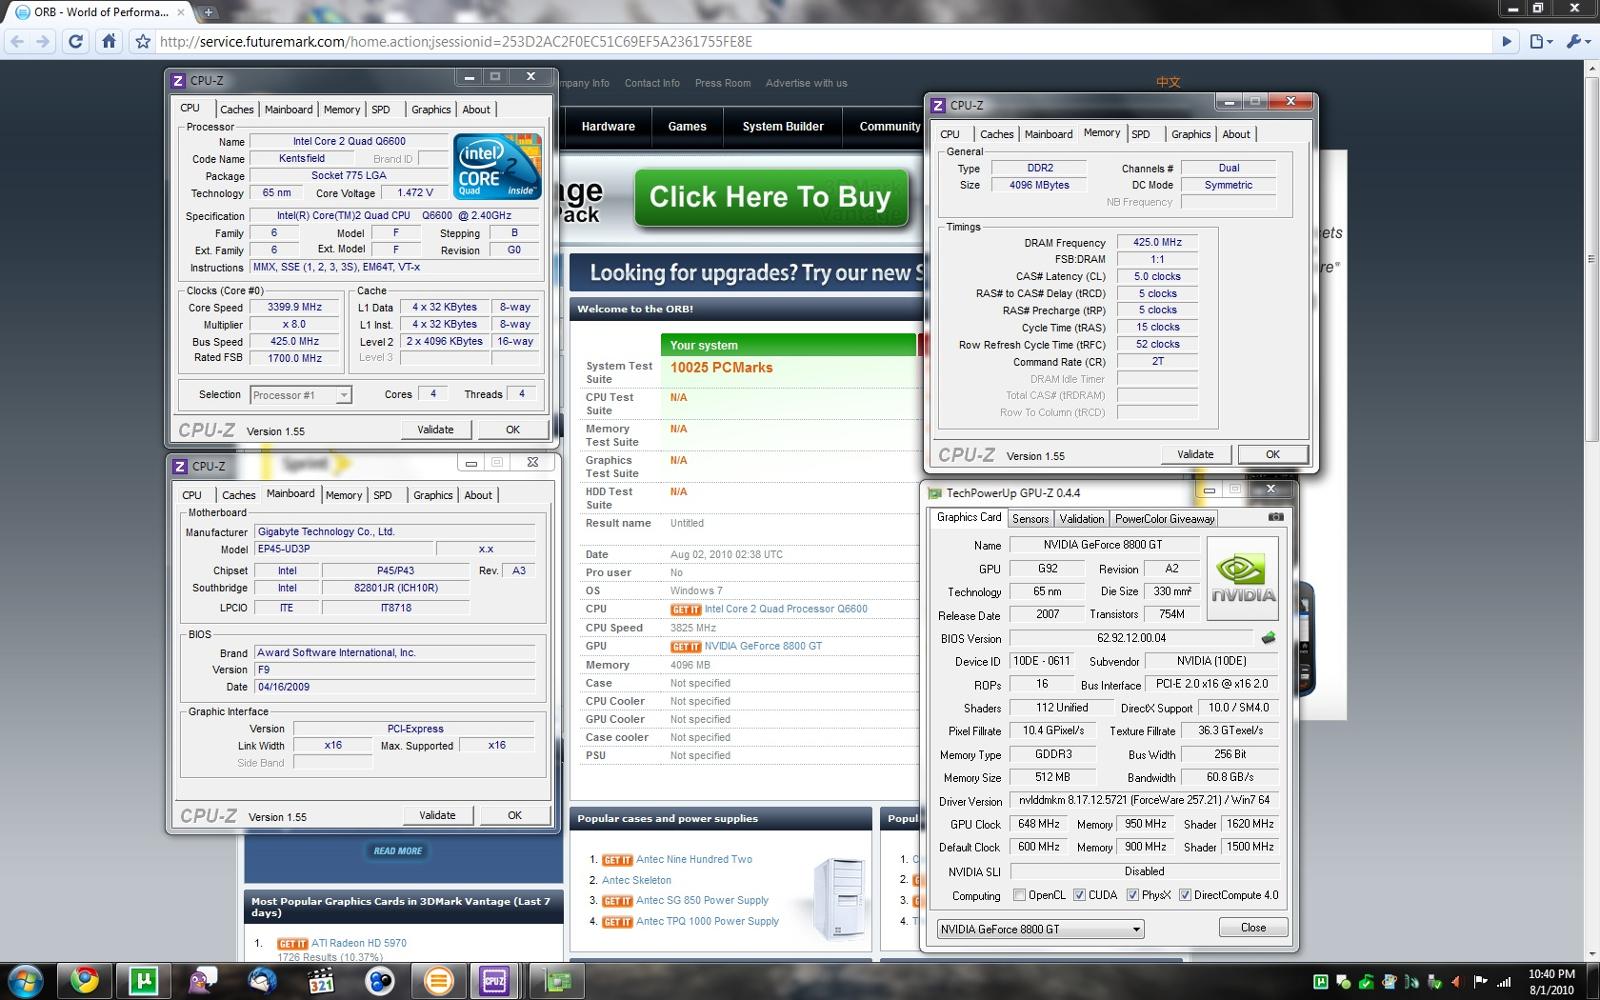This screenshot has width=1600, height=1000.
Task: Toggle the CUDA checkbox in GPU-Z
Action: (1079, 895)
